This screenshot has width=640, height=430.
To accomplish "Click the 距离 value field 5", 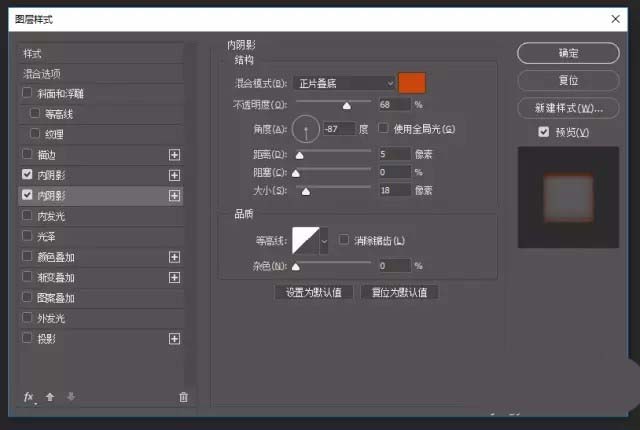I will click(394, 154).
